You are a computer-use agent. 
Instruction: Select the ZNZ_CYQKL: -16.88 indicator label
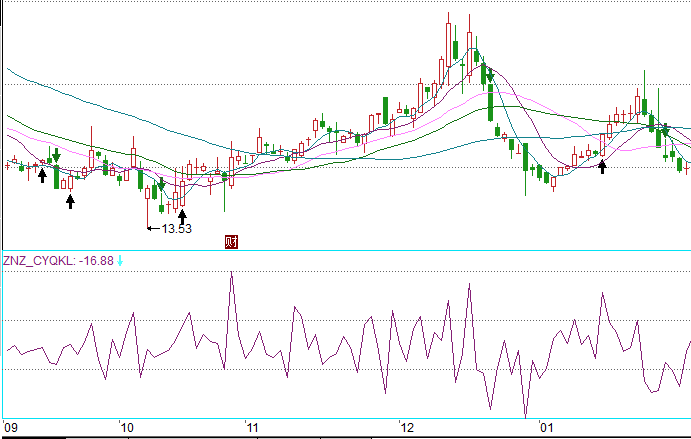[58, 261]
